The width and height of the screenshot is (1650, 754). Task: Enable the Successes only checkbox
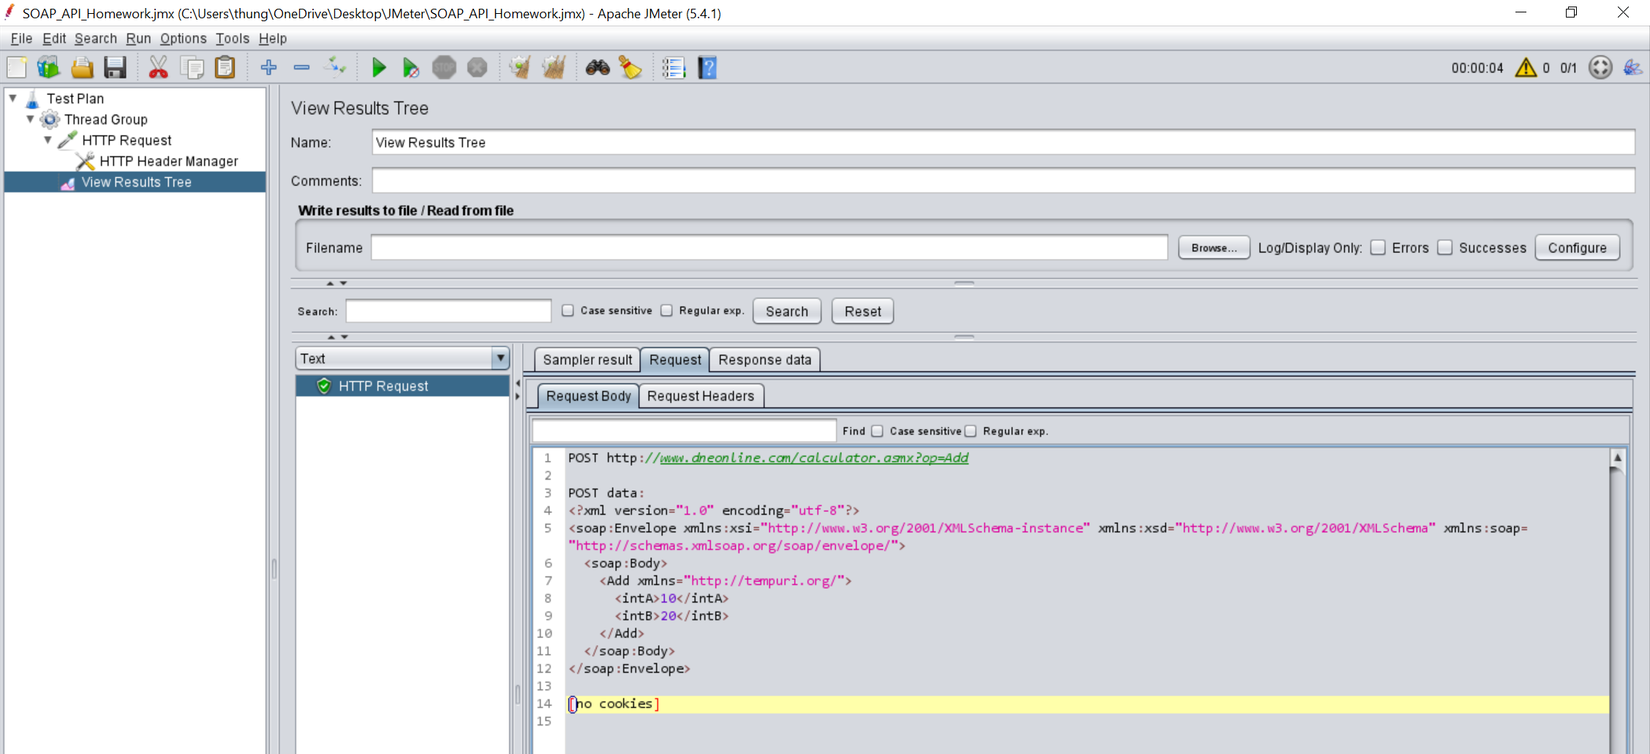(1445, 248)
